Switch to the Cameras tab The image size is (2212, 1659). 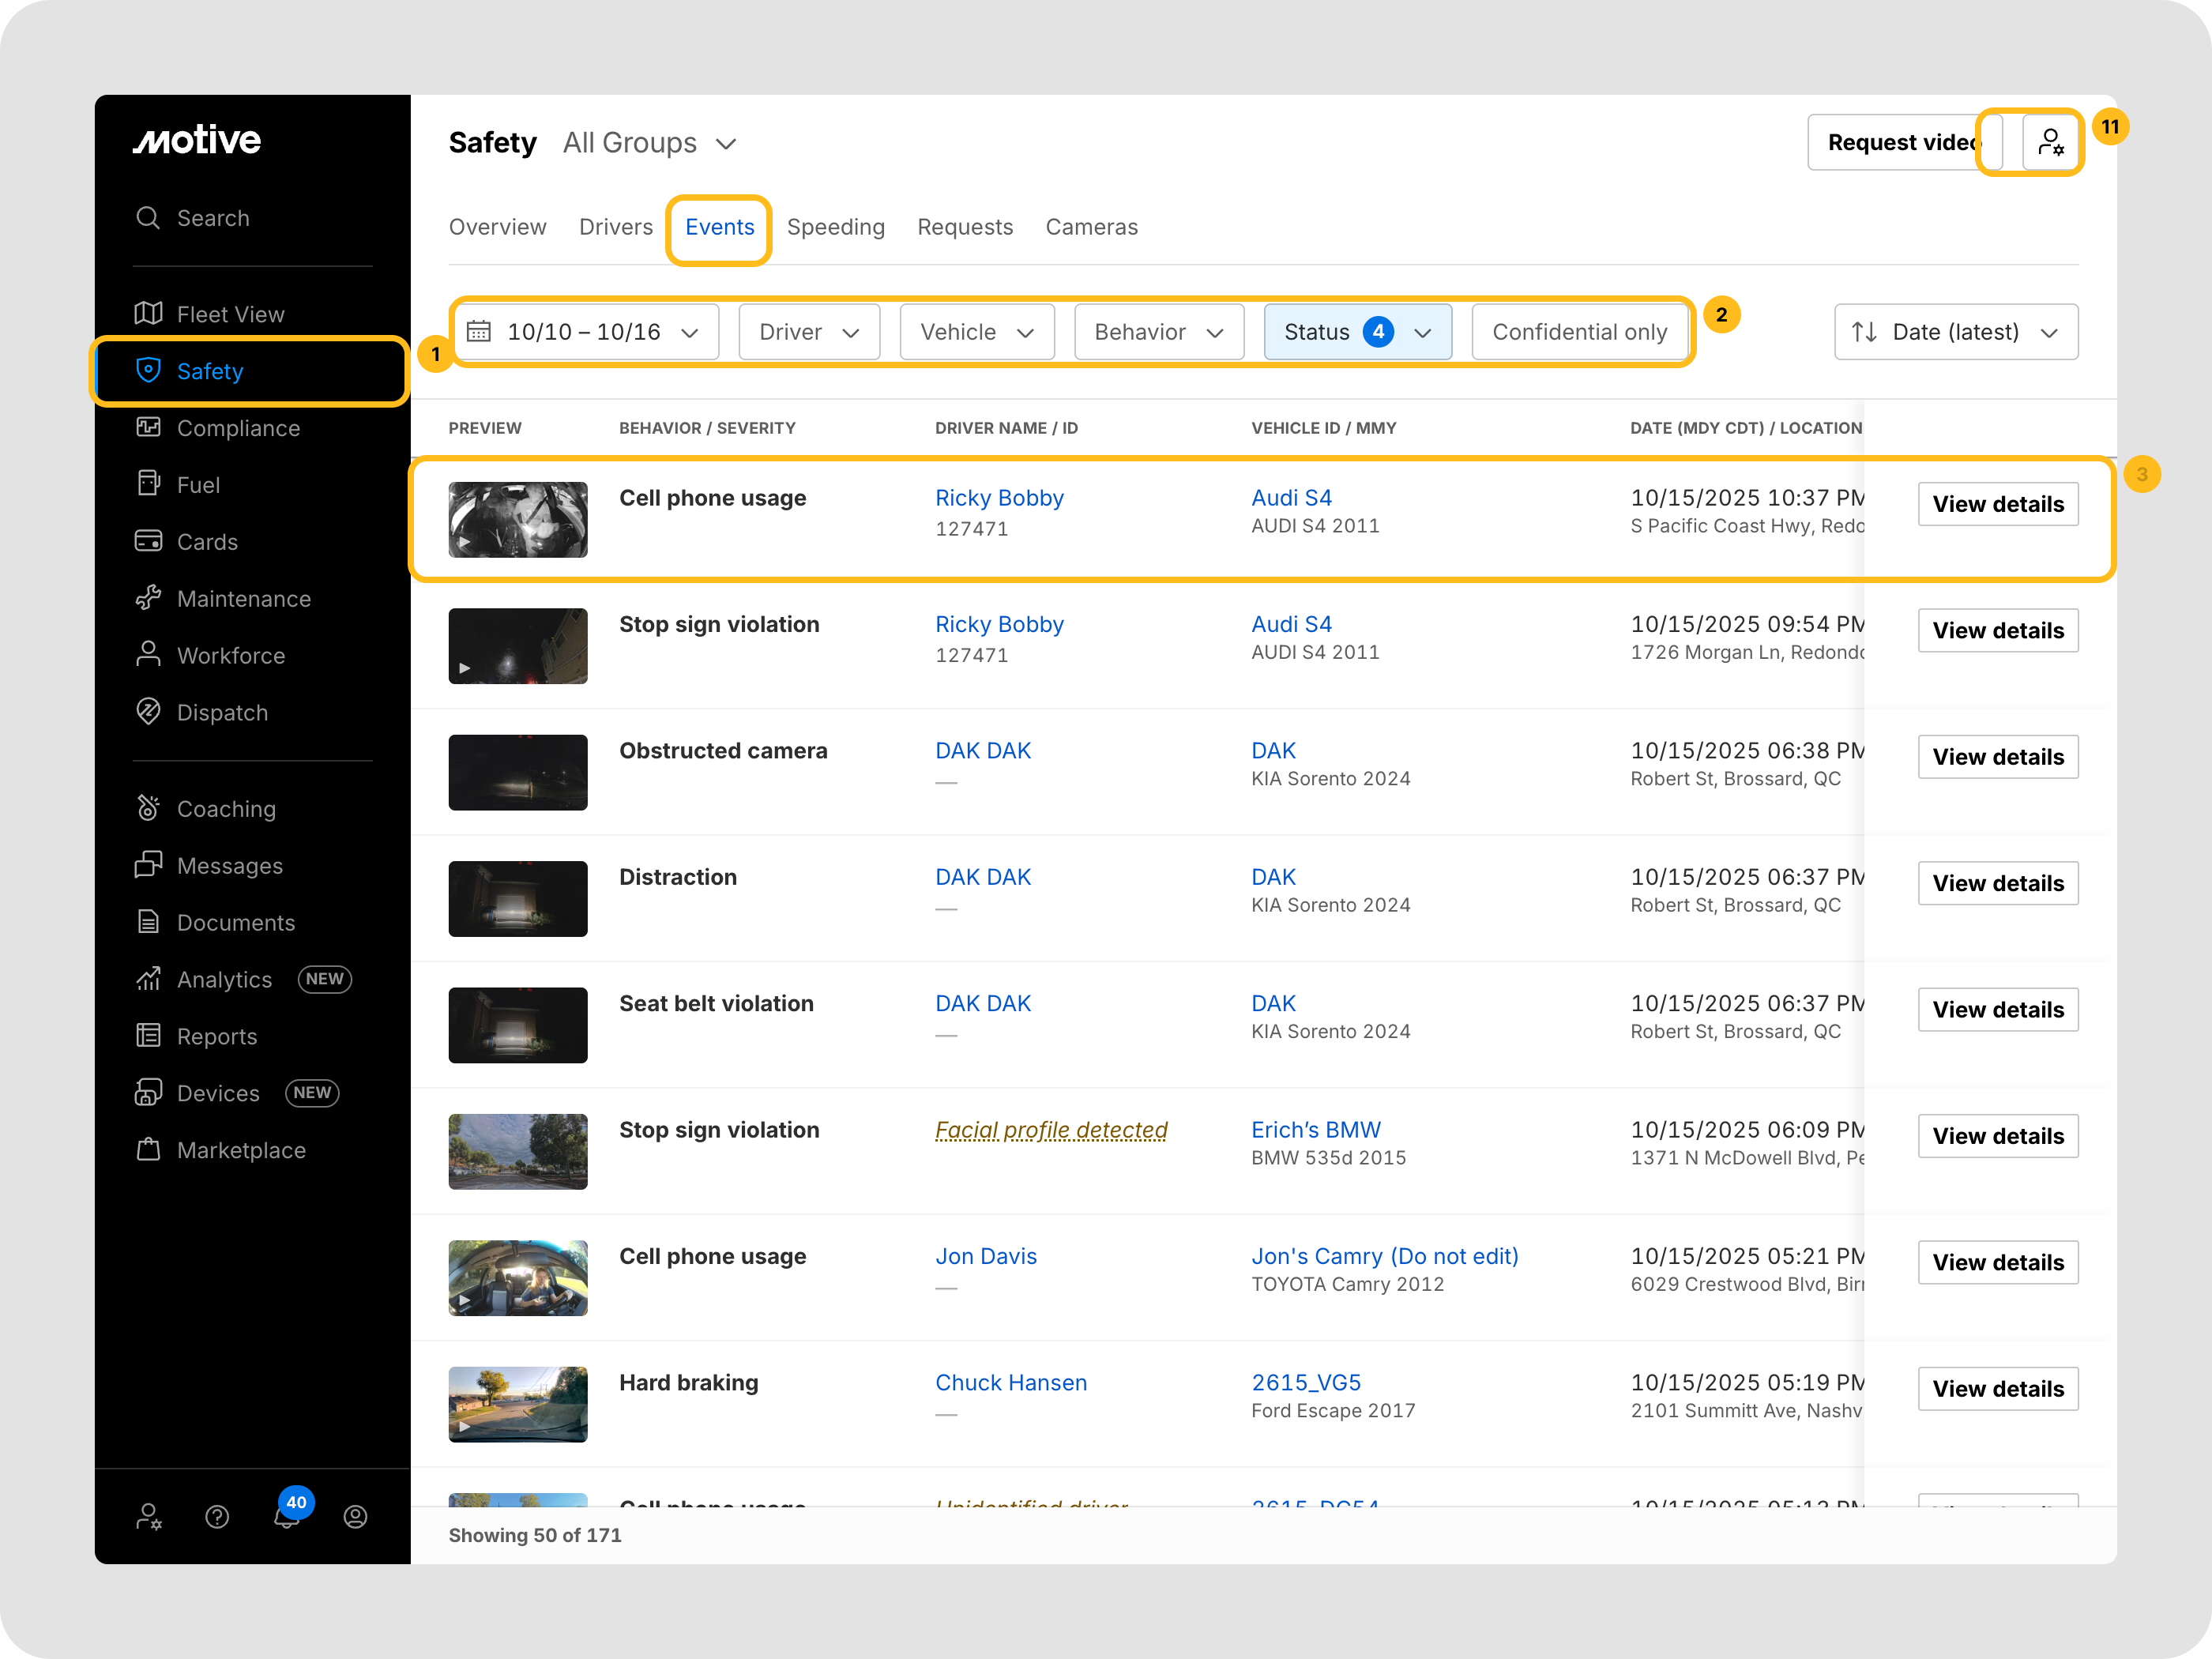click(1091, 227)
